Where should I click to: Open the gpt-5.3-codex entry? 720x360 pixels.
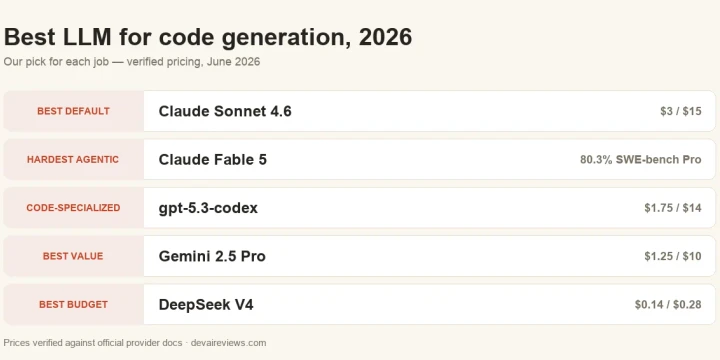click(x=208, y=208)
